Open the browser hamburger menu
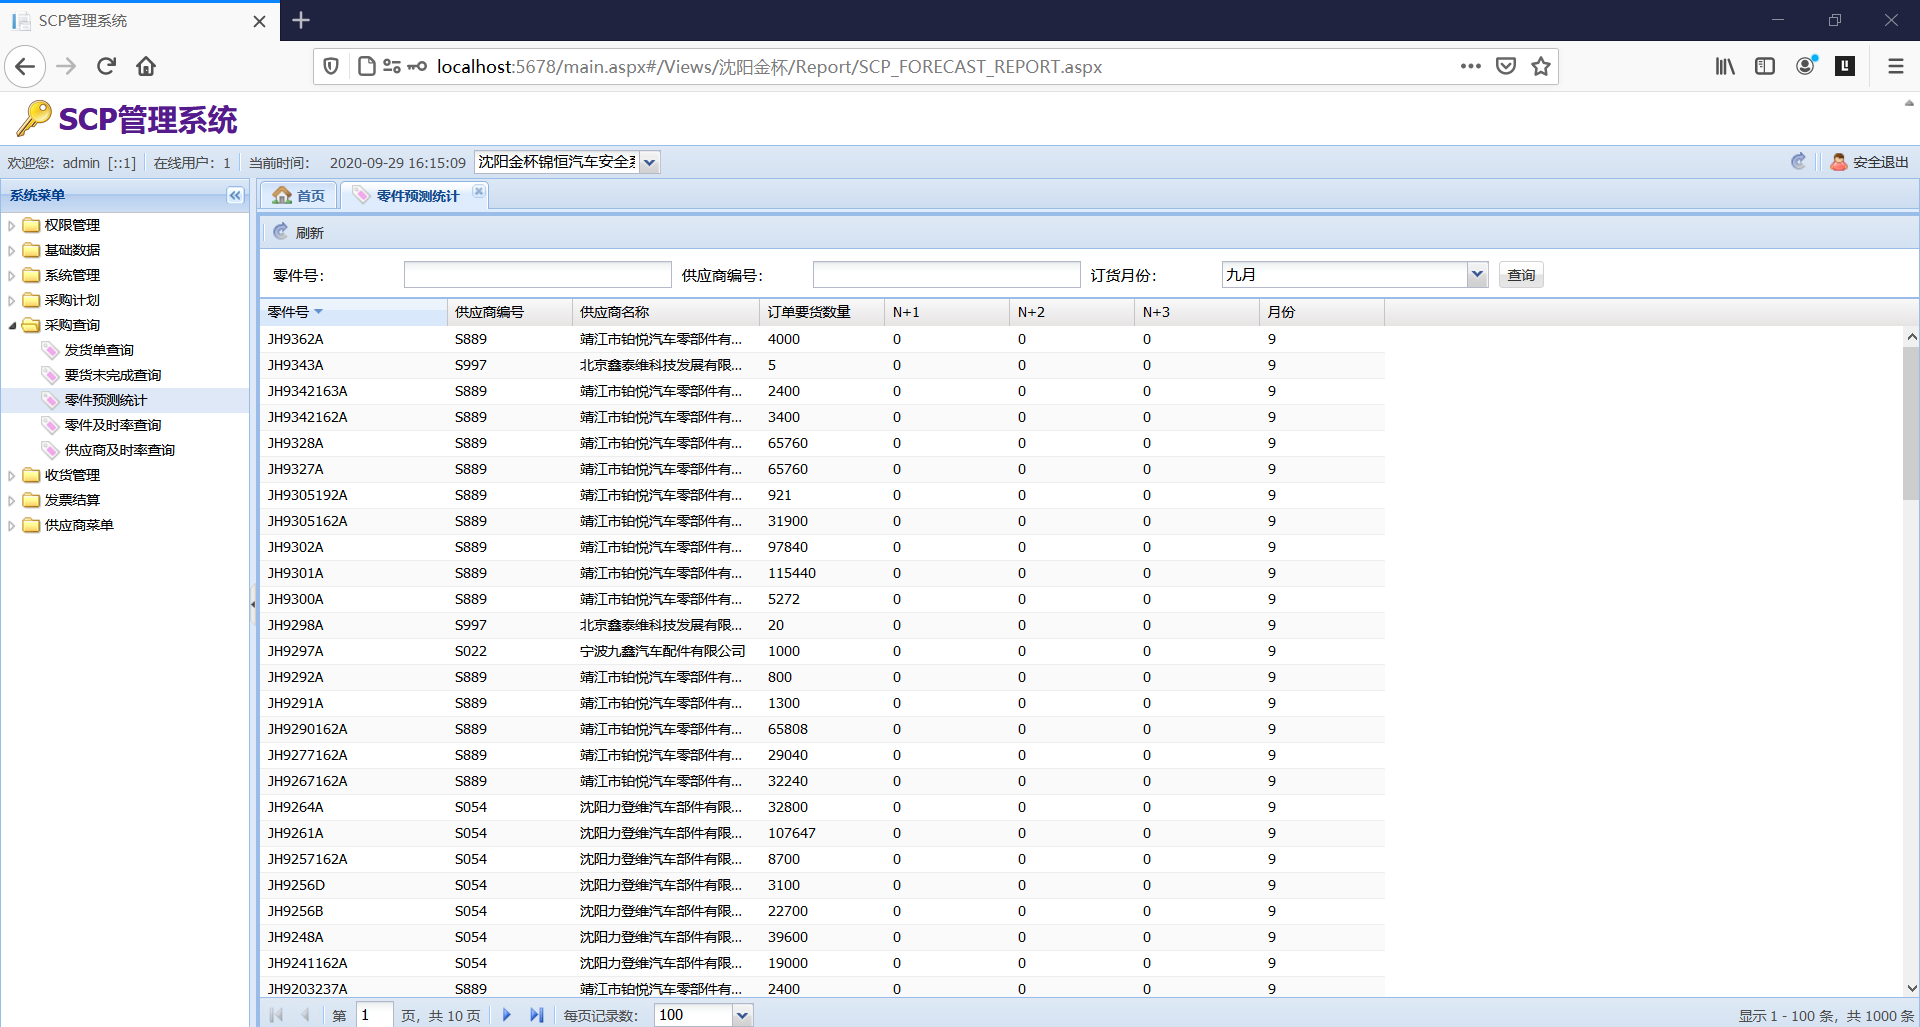Screen dimensions: 1920x1027 pyautogui.click(x=1895, y=67)
